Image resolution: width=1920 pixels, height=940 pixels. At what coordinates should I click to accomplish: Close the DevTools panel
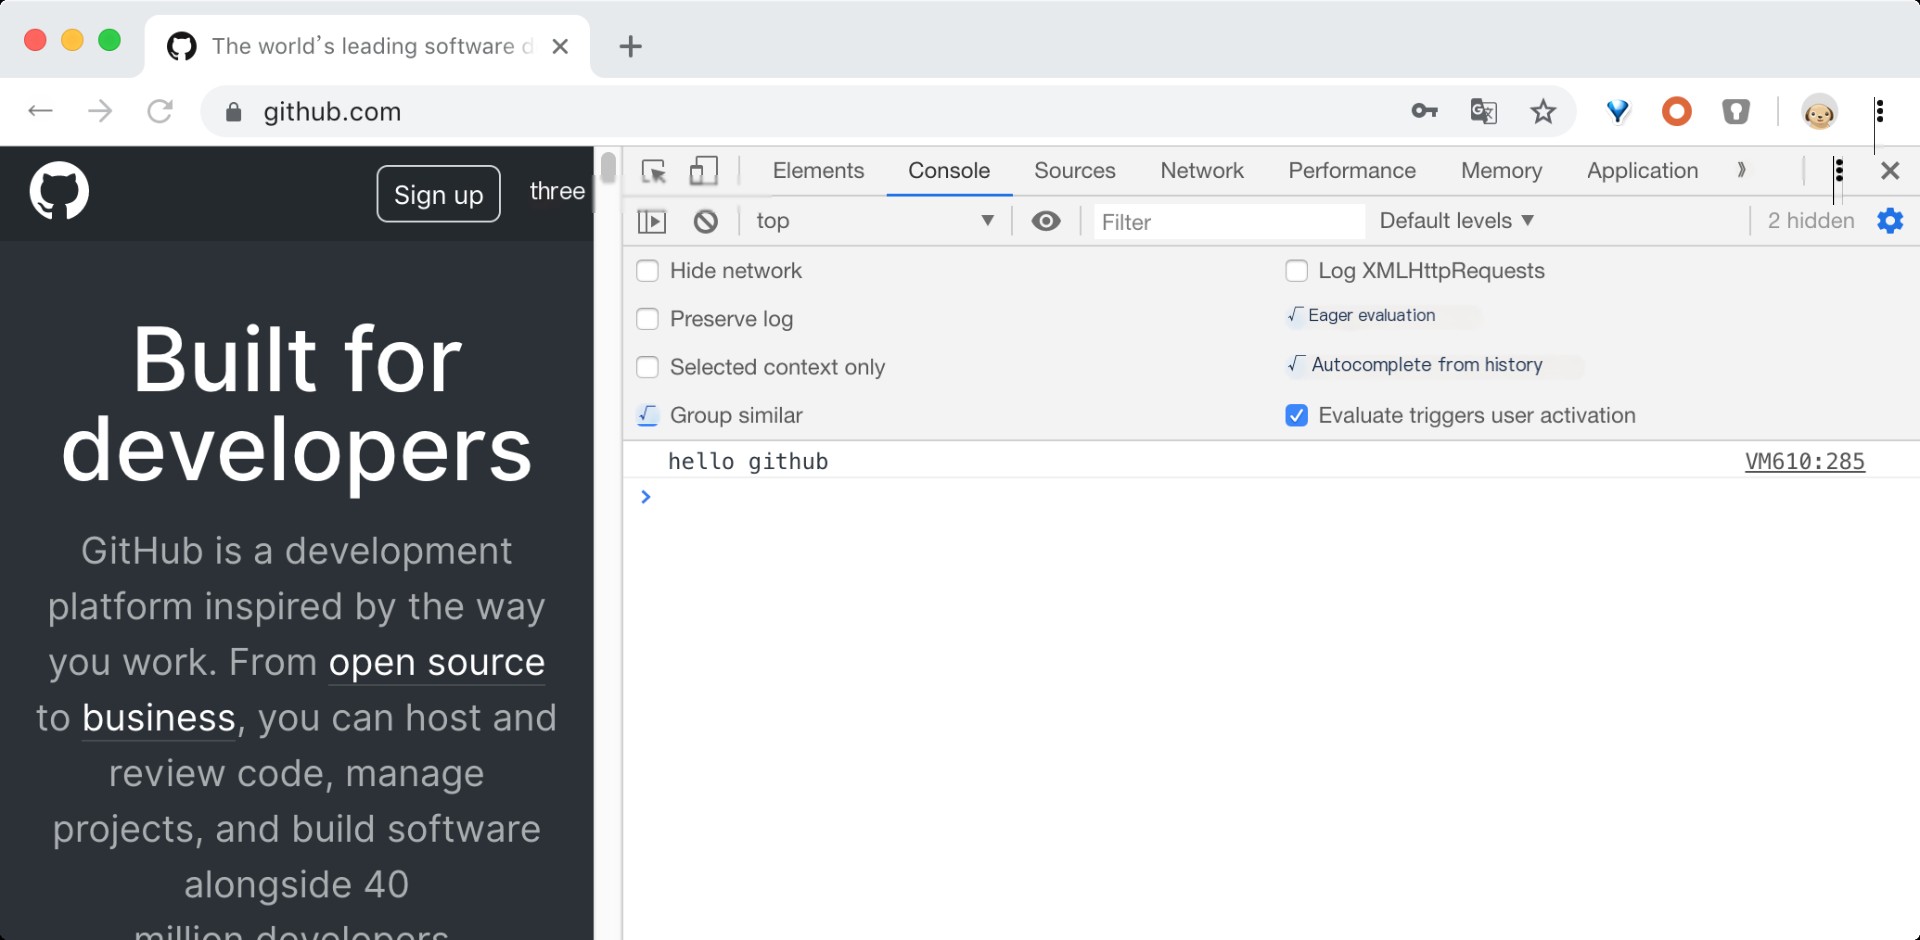coord(1890,171)
